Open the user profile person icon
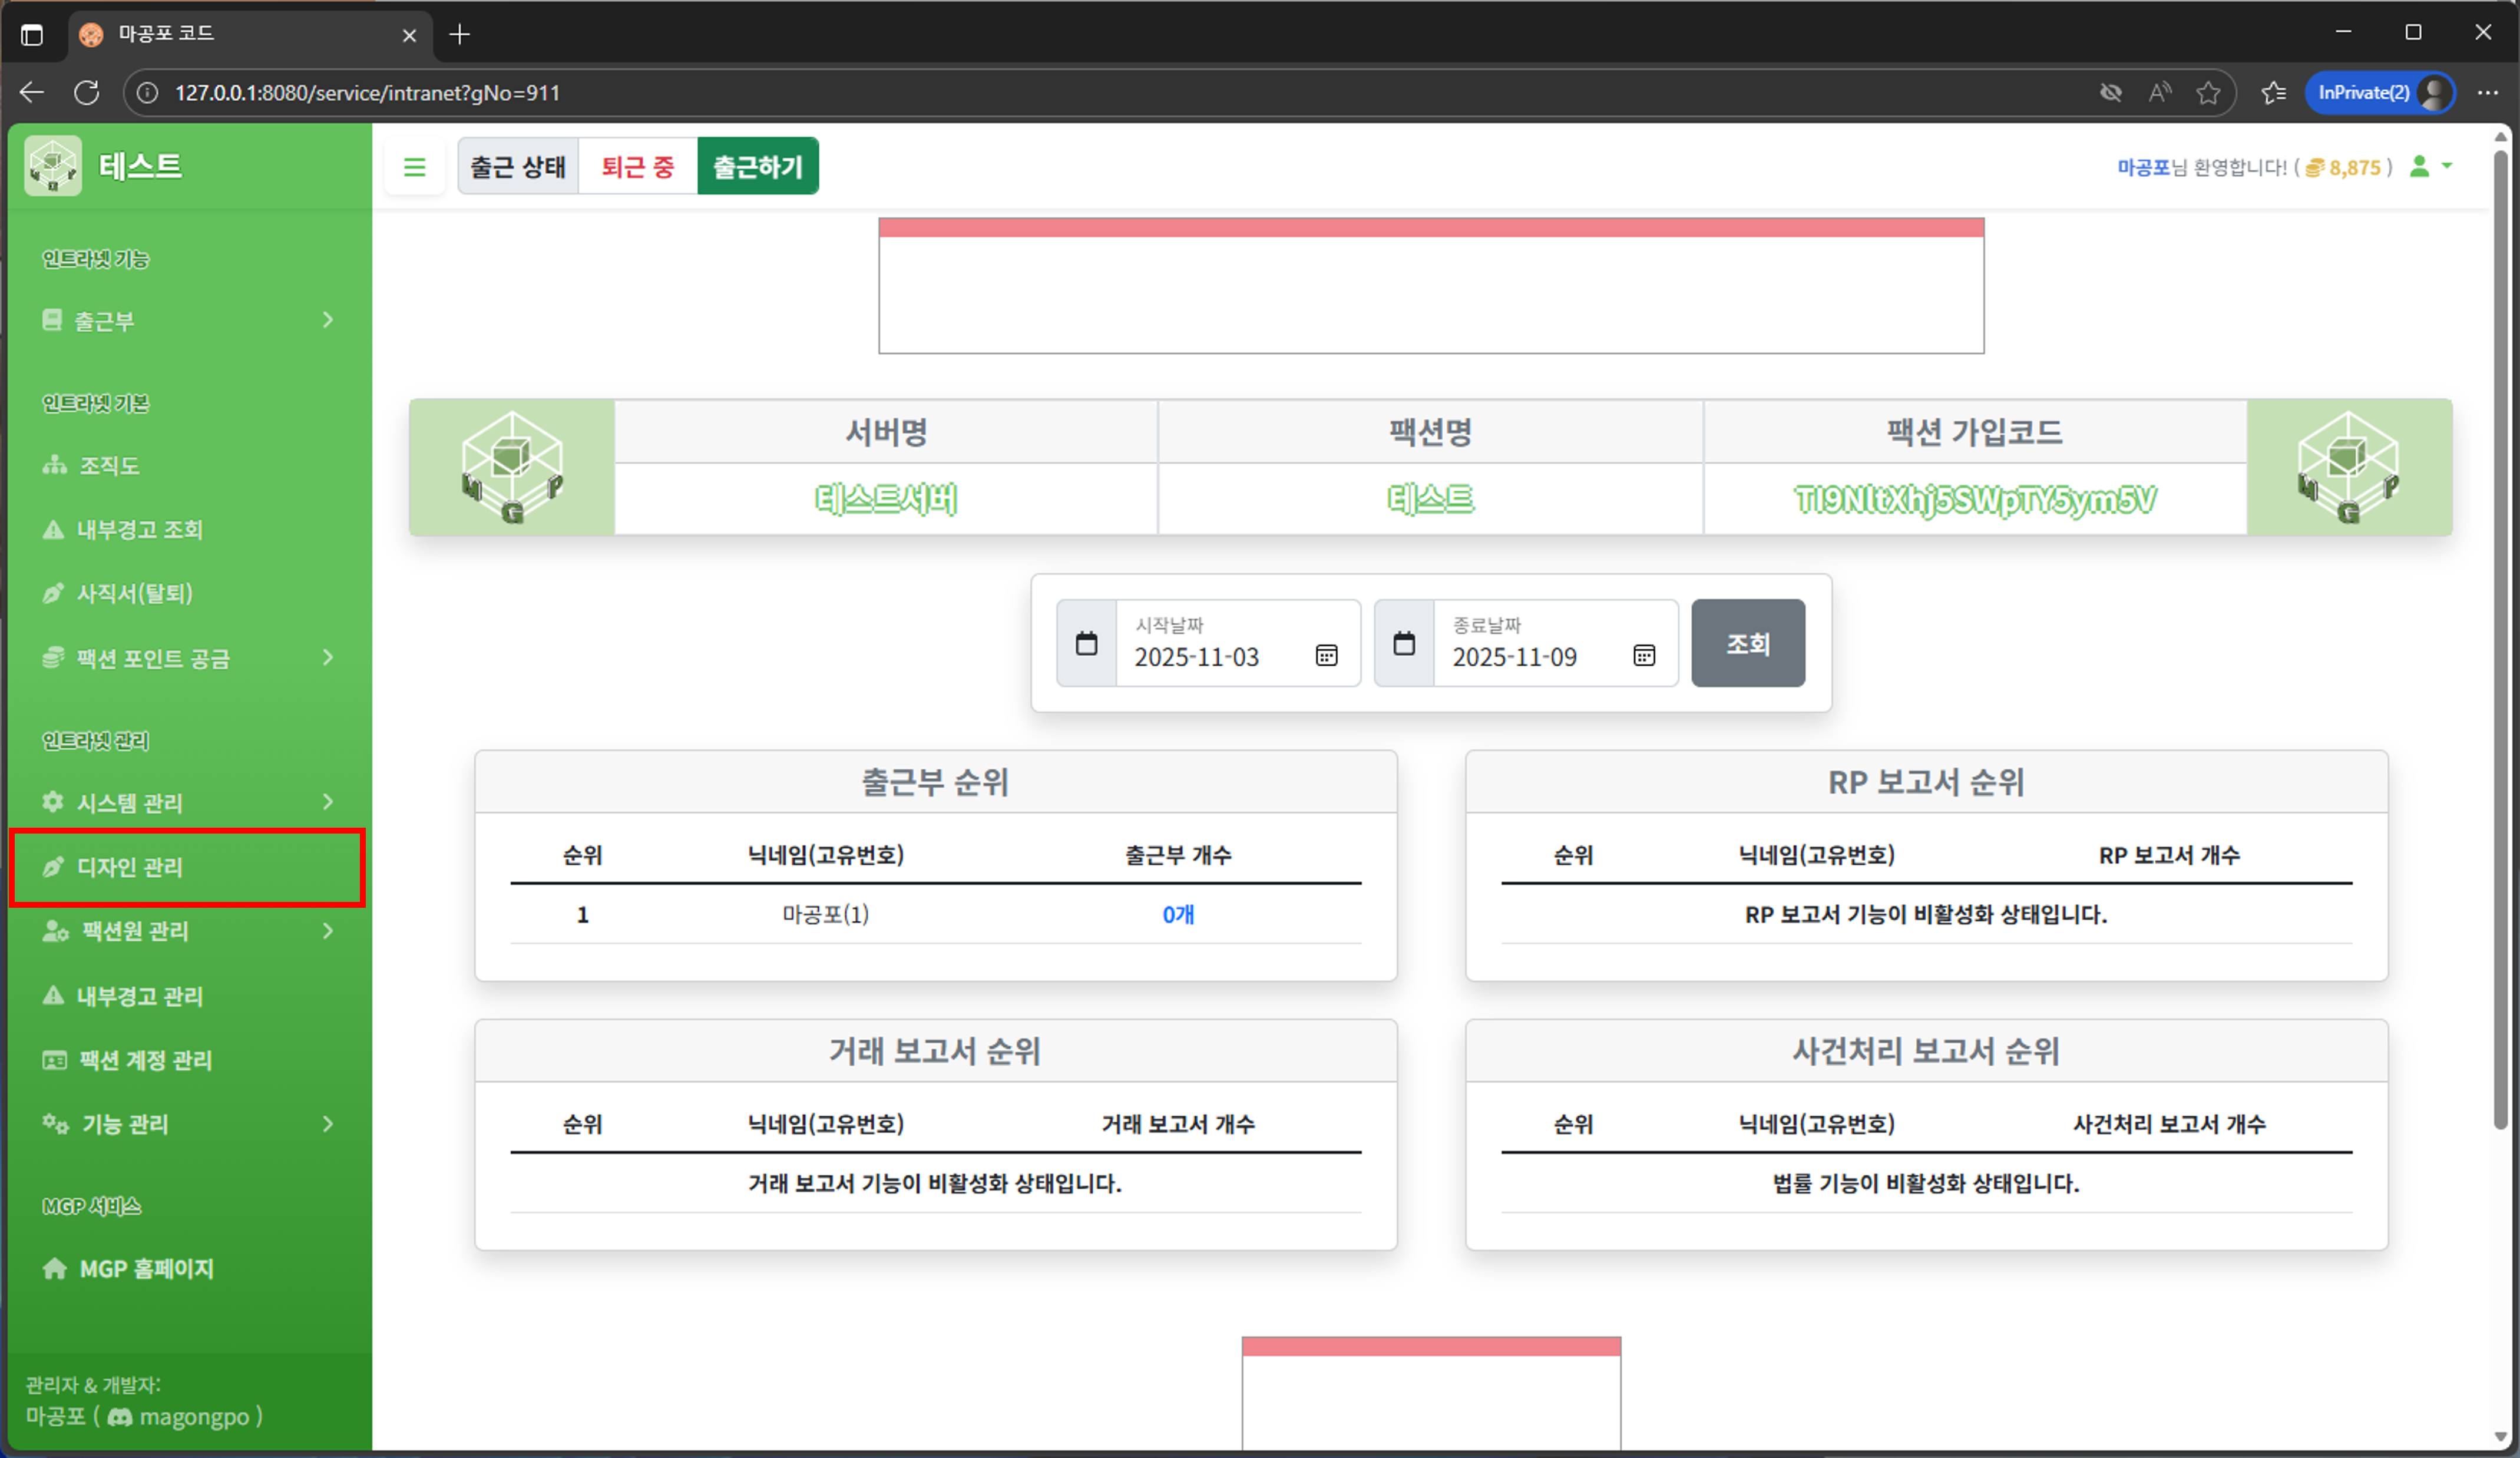This screenshot has width=2520, height=1458. click(2419, 167)
